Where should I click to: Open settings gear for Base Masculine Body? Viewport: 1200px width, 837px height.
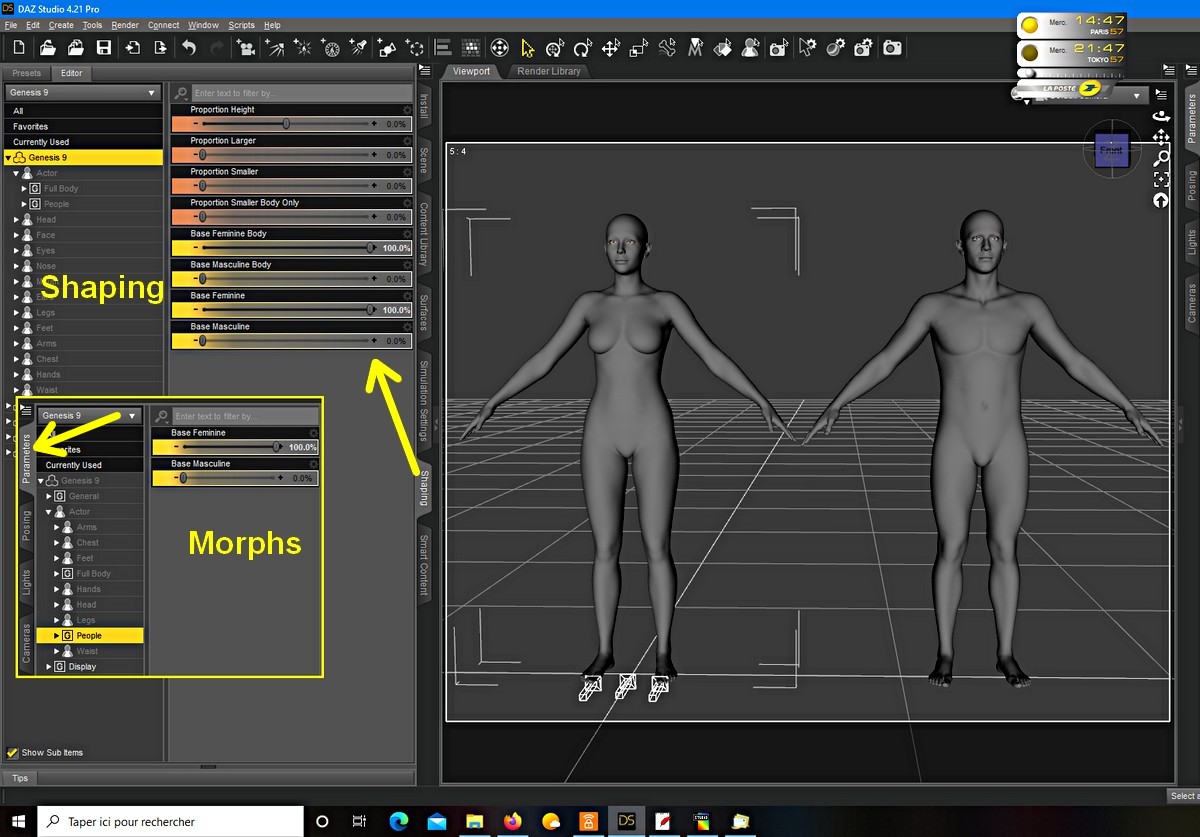point(407,265)
